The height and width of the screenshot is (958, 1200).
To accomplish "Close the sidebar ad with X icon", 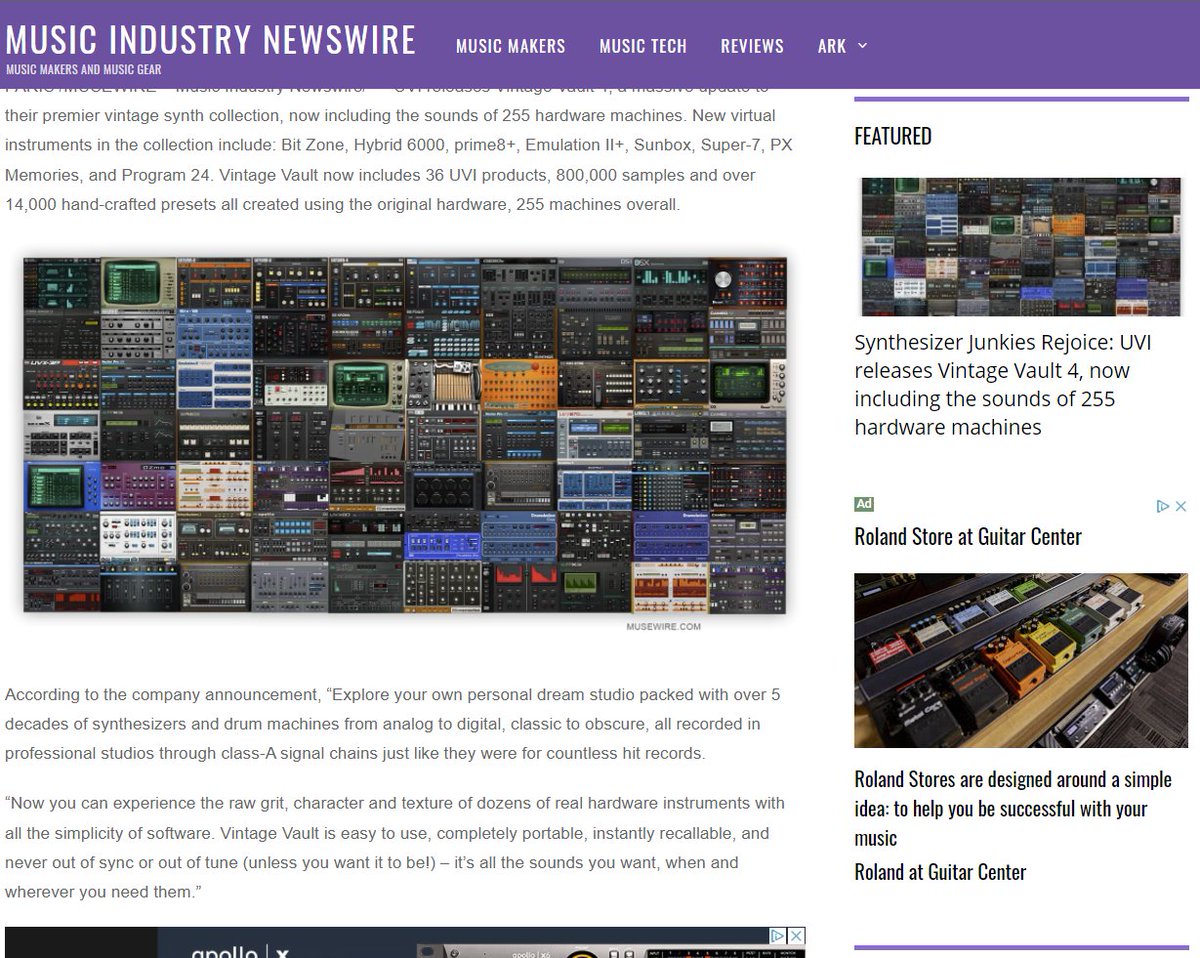I will point(1180,506).
